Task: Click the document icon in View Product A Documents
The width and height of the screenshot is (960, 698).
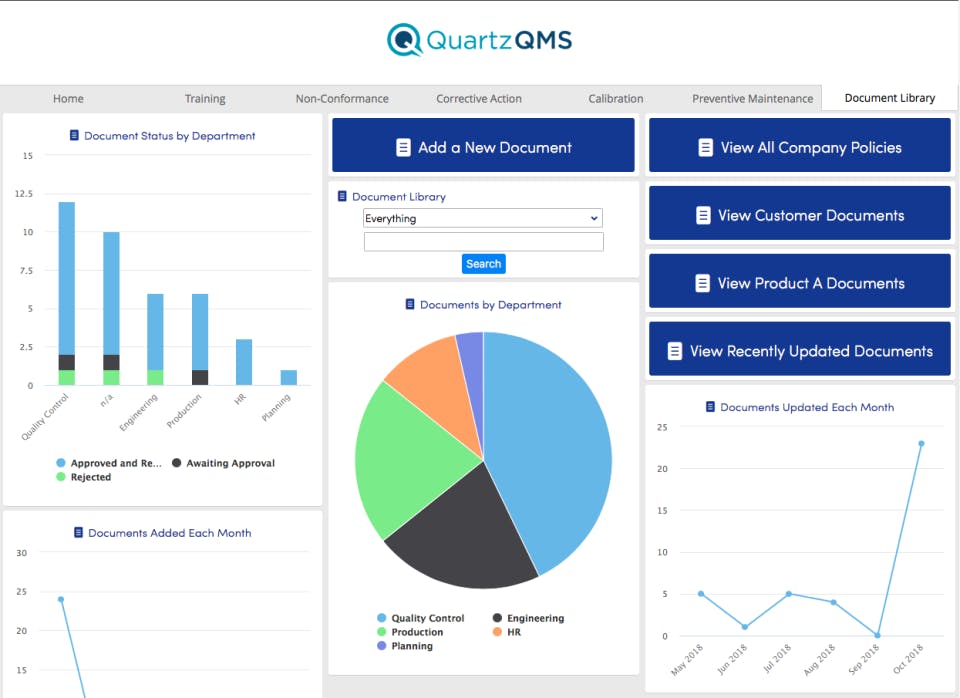Action: [702, 283]
